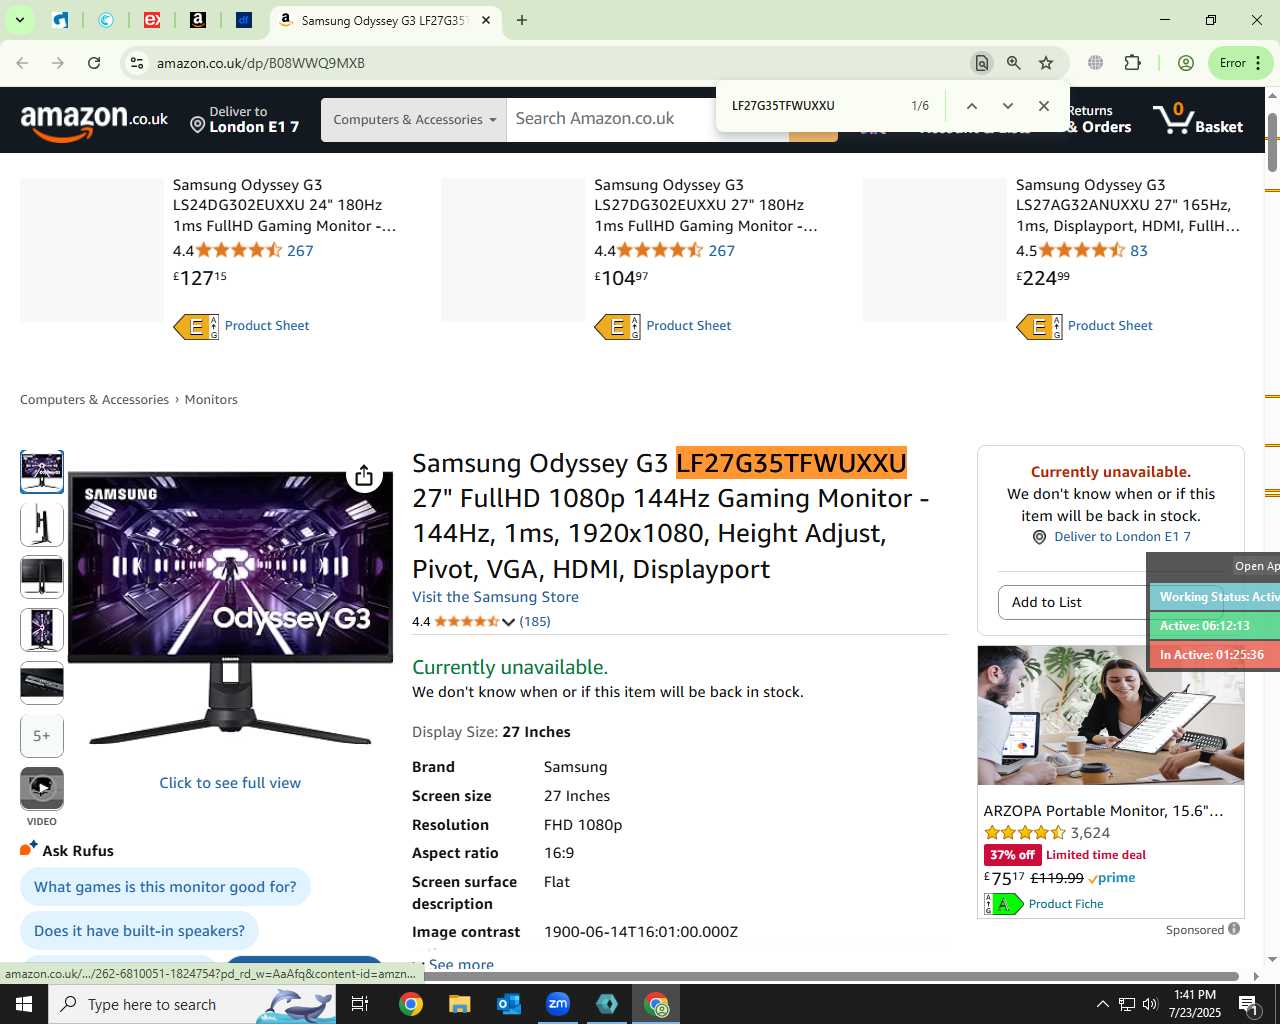This screenshot has height=1024, width=1280.
Task: Ask Rufus about built-in speakers
Action: tap(139, 931)
